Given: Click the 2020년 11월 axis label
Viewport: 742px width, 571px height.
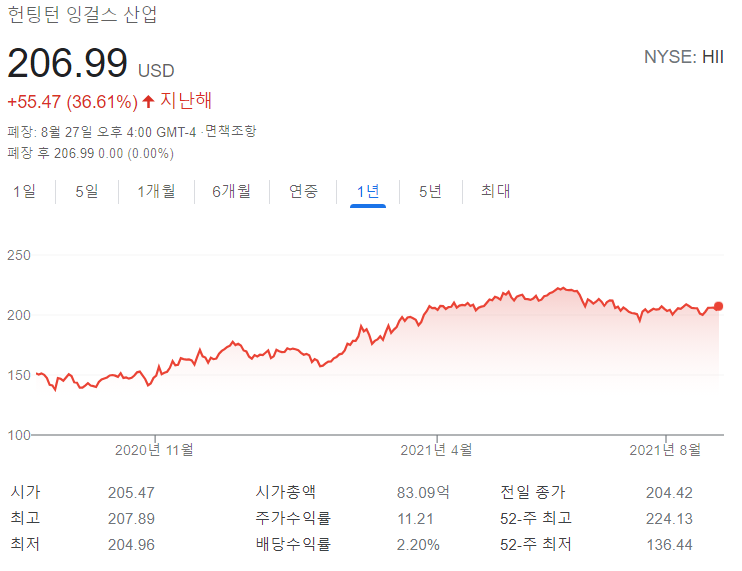Looking at the screenshot, I should tap(154, 449).
